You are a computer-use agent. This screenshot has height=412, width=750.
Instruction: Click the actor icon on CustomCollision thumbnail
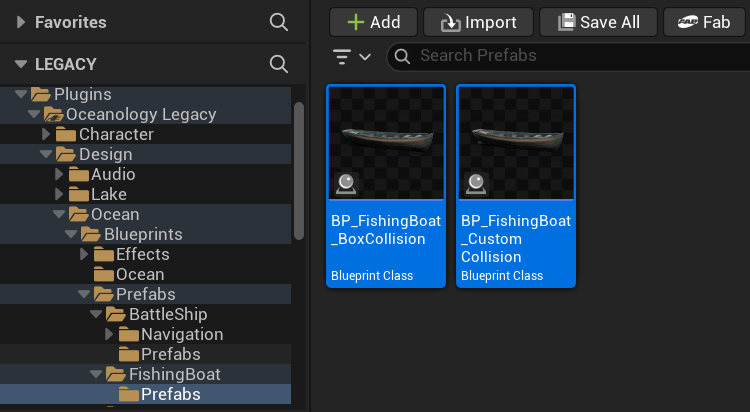click(476, 184)
